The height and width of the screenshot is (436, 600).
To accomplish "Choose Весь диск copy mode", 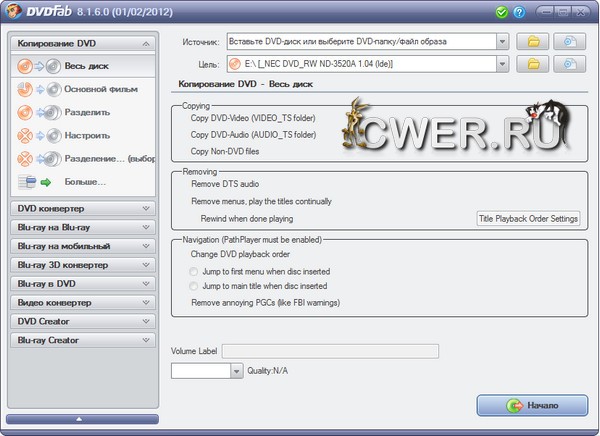I will click(83, 66).
